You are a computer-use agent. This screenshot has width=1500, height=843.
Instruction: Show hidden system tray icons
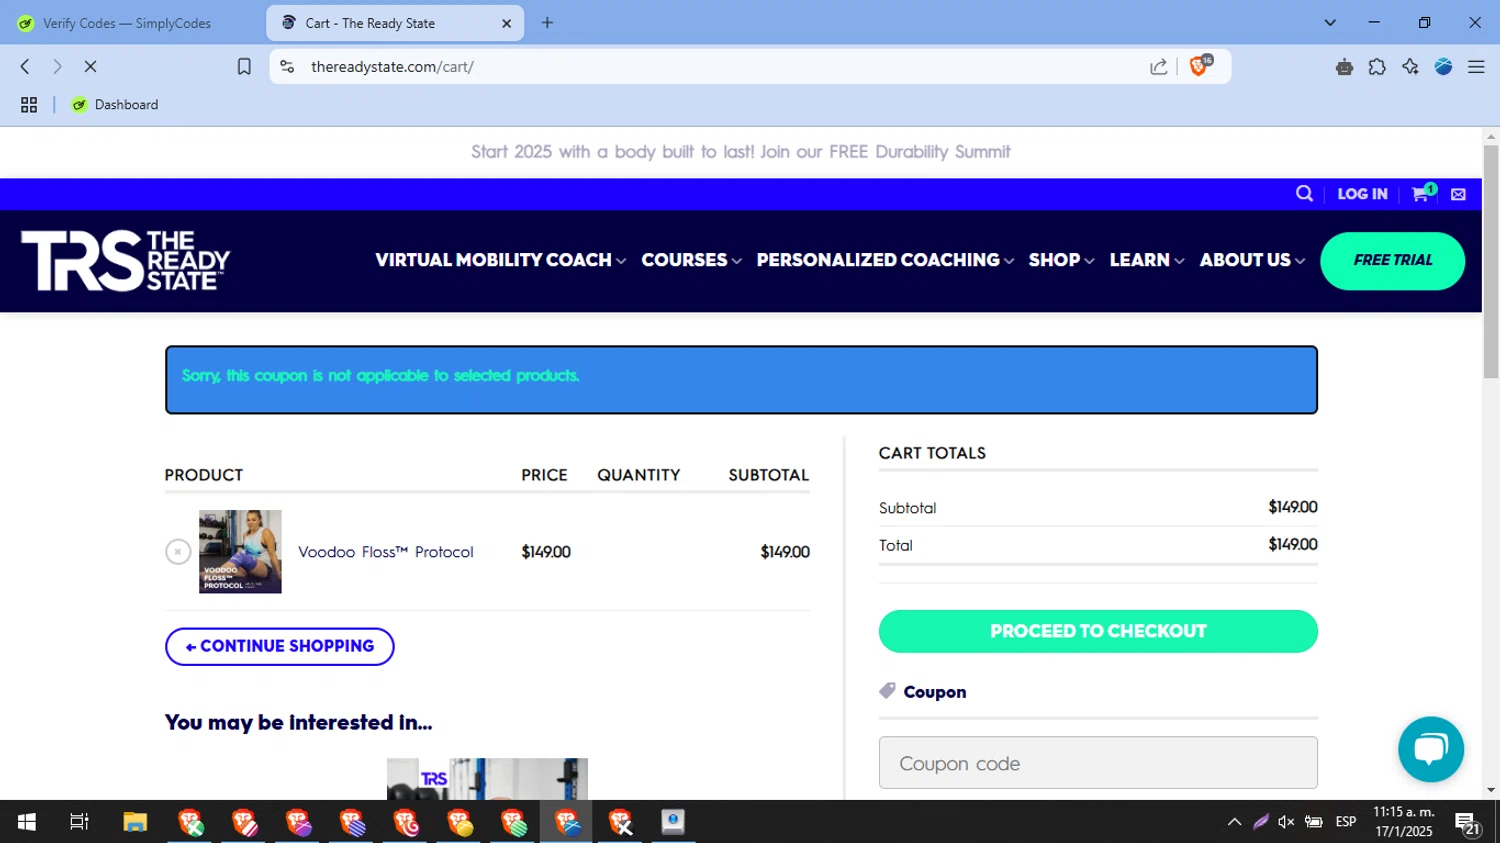(1234, 822)
